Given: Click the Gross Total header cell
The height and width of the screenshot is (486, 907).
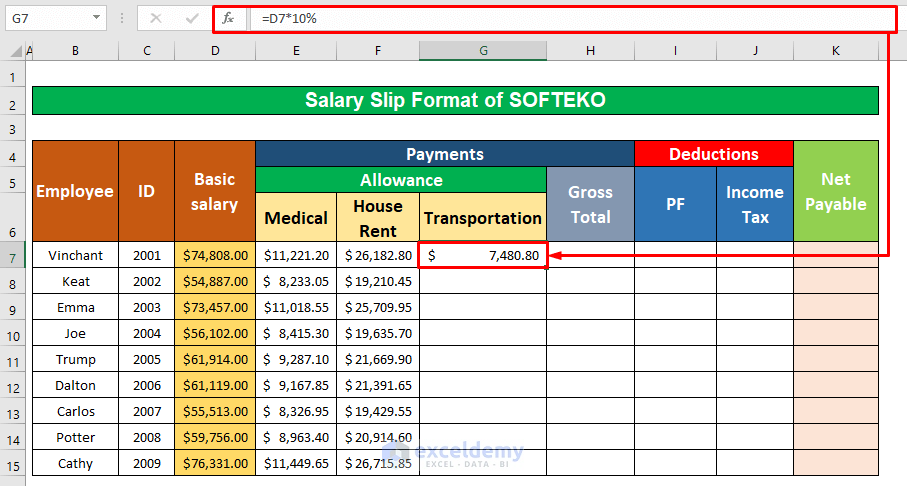Looking at the screenshot, I should pyautogui.click(x=590, y=204).
